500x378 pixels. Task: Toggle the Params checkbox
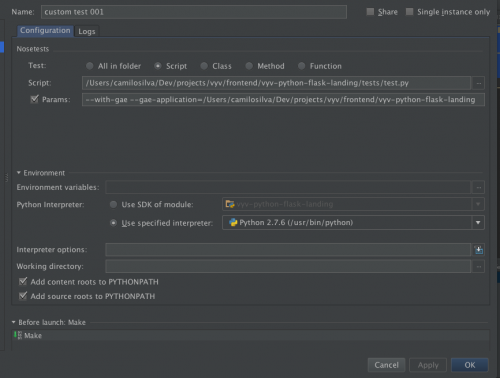[34, 99]
